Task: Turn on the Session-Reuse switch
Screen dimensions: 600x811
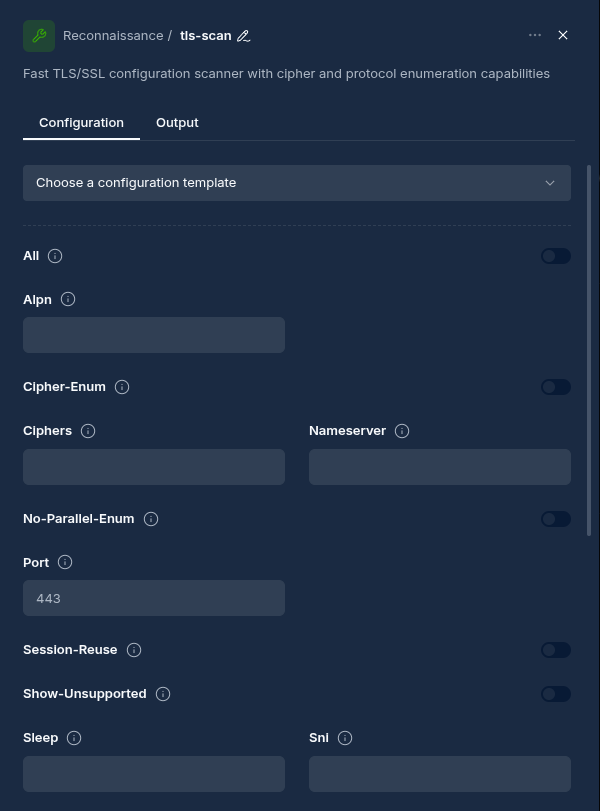Action: click(x=555, y=650)
